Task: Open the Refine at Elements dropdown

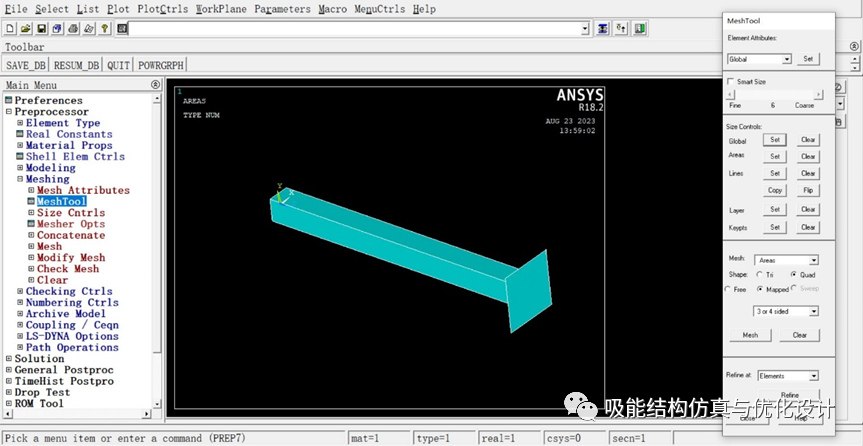Action: (814, 376)
